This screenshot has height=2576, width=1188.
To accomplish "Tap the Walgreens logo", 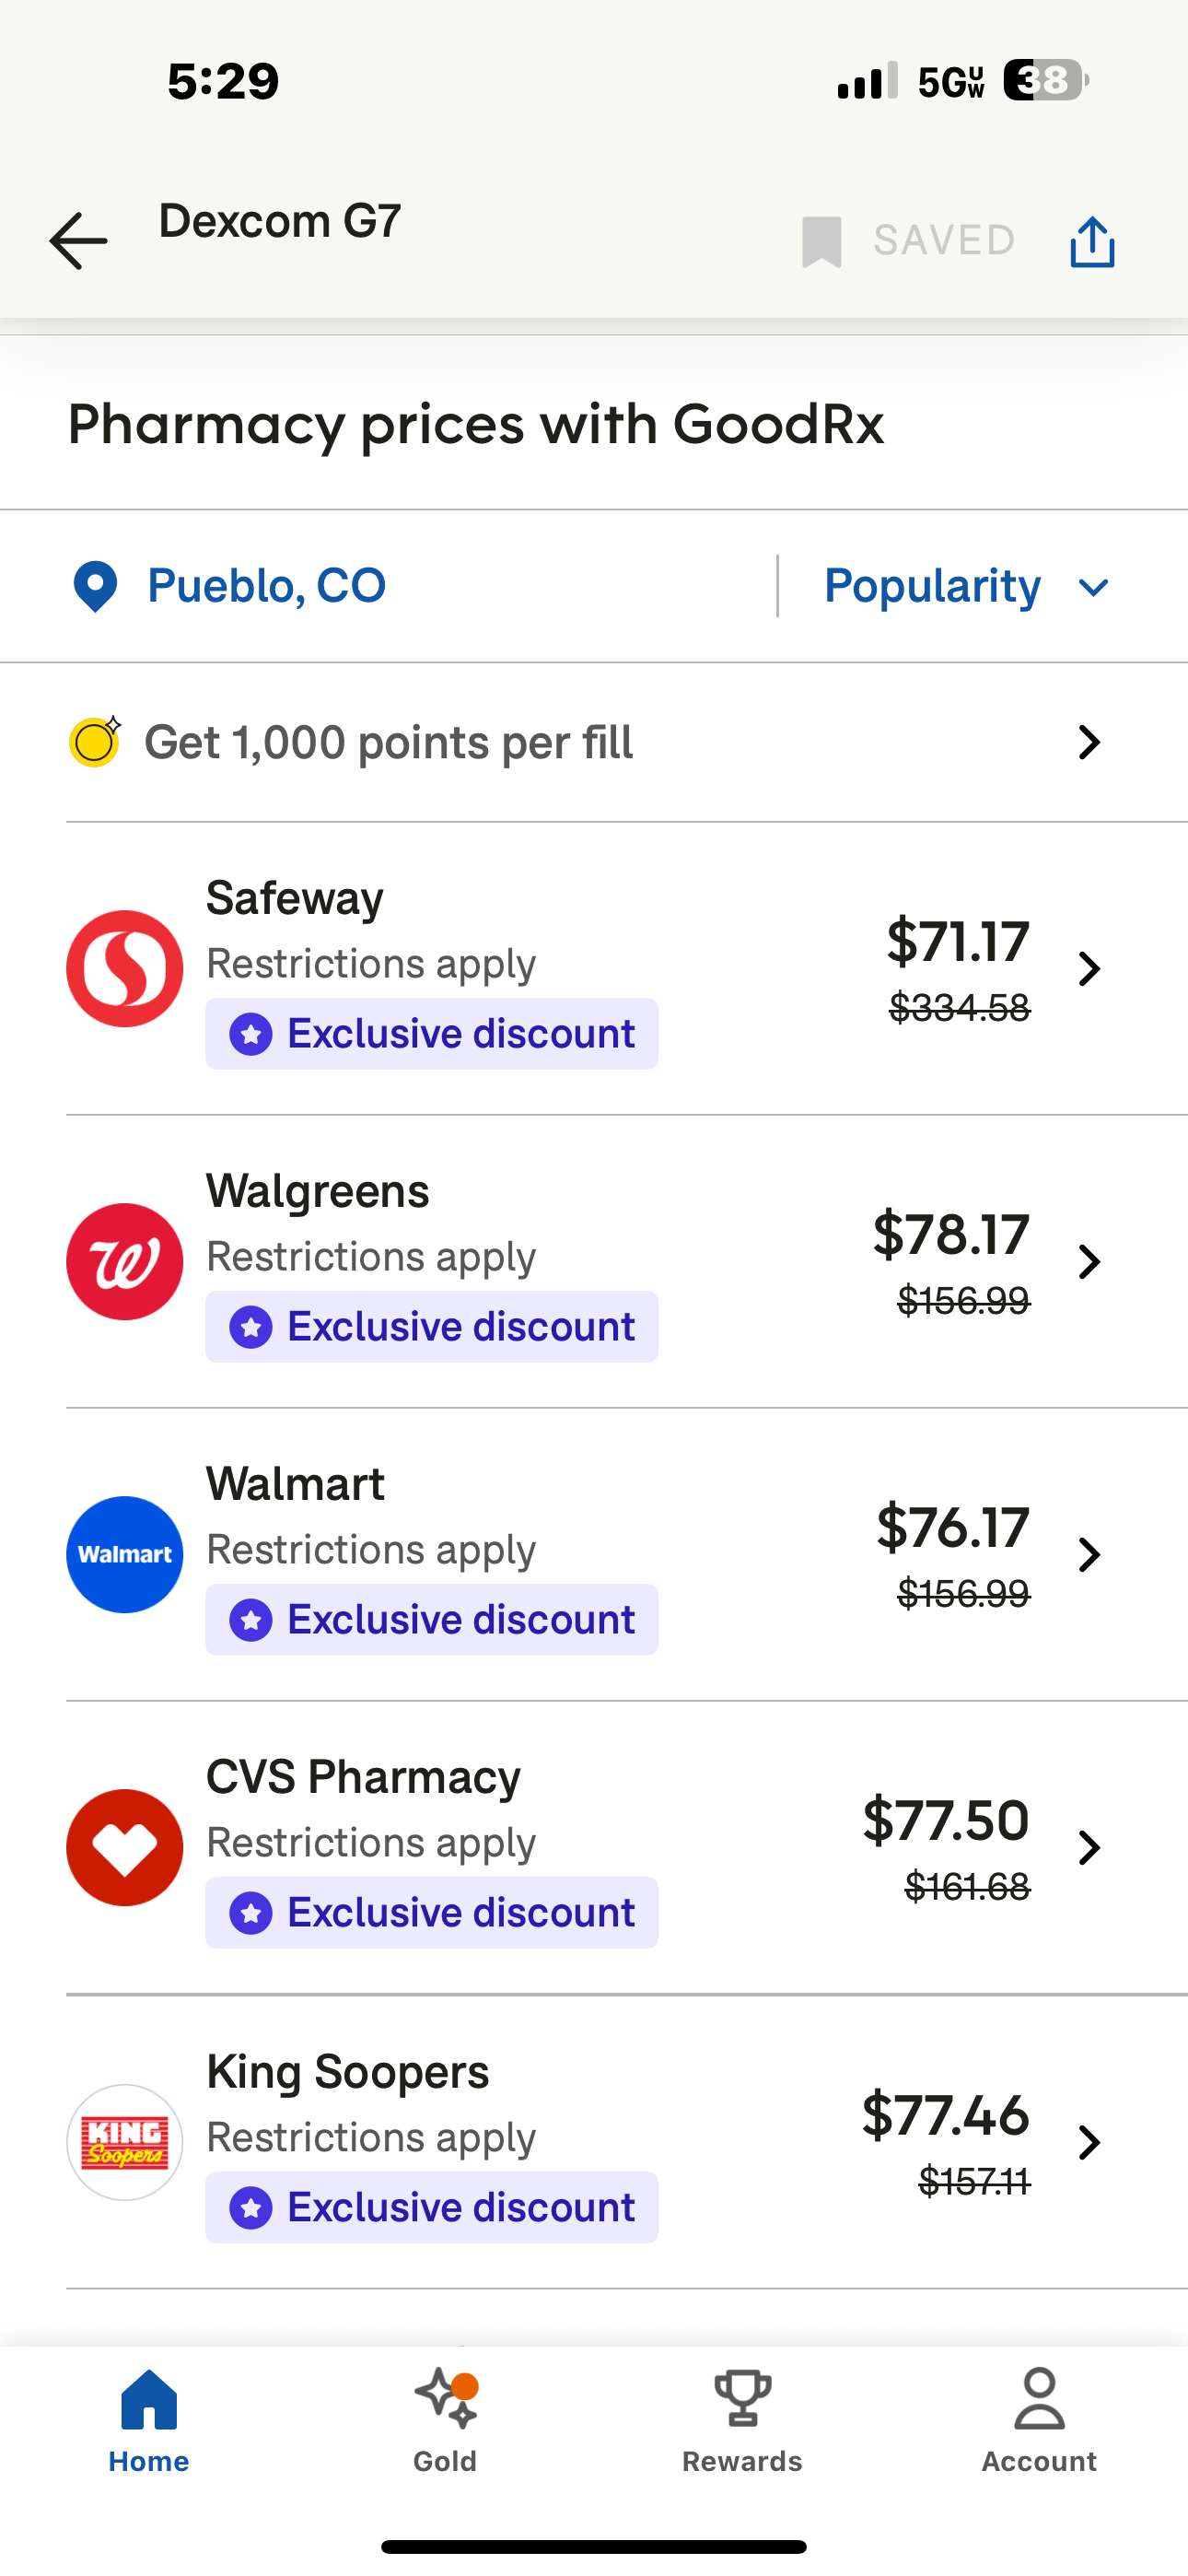I will pyautogui.click(x=125, y=1261).
